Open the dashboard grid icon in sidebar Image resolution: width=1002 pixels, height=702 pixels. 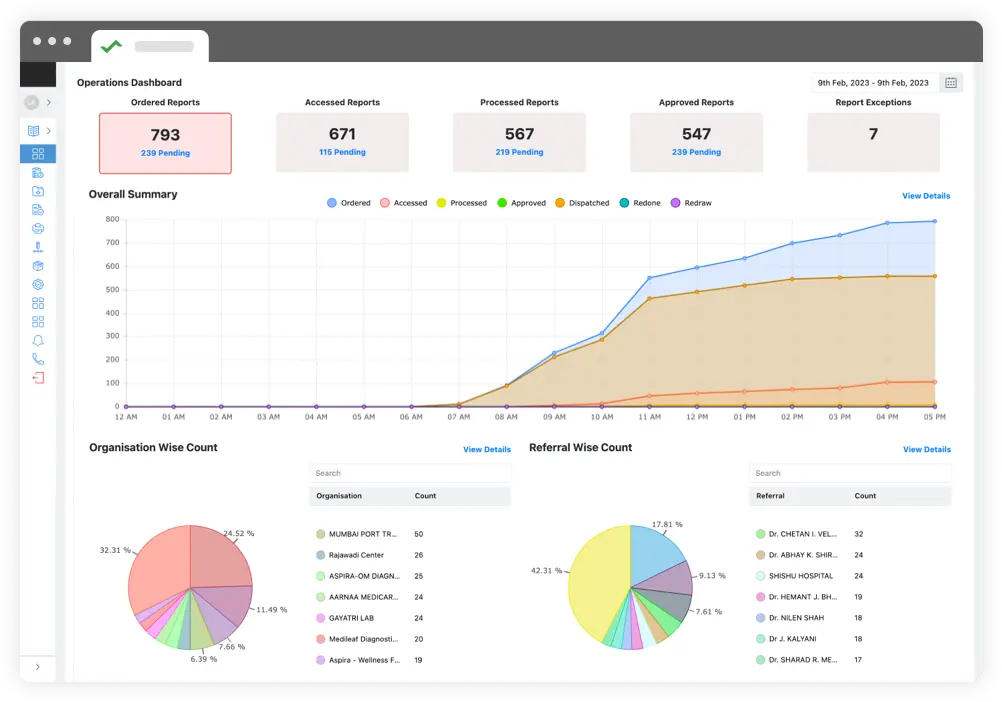click(x=39, y=154)
